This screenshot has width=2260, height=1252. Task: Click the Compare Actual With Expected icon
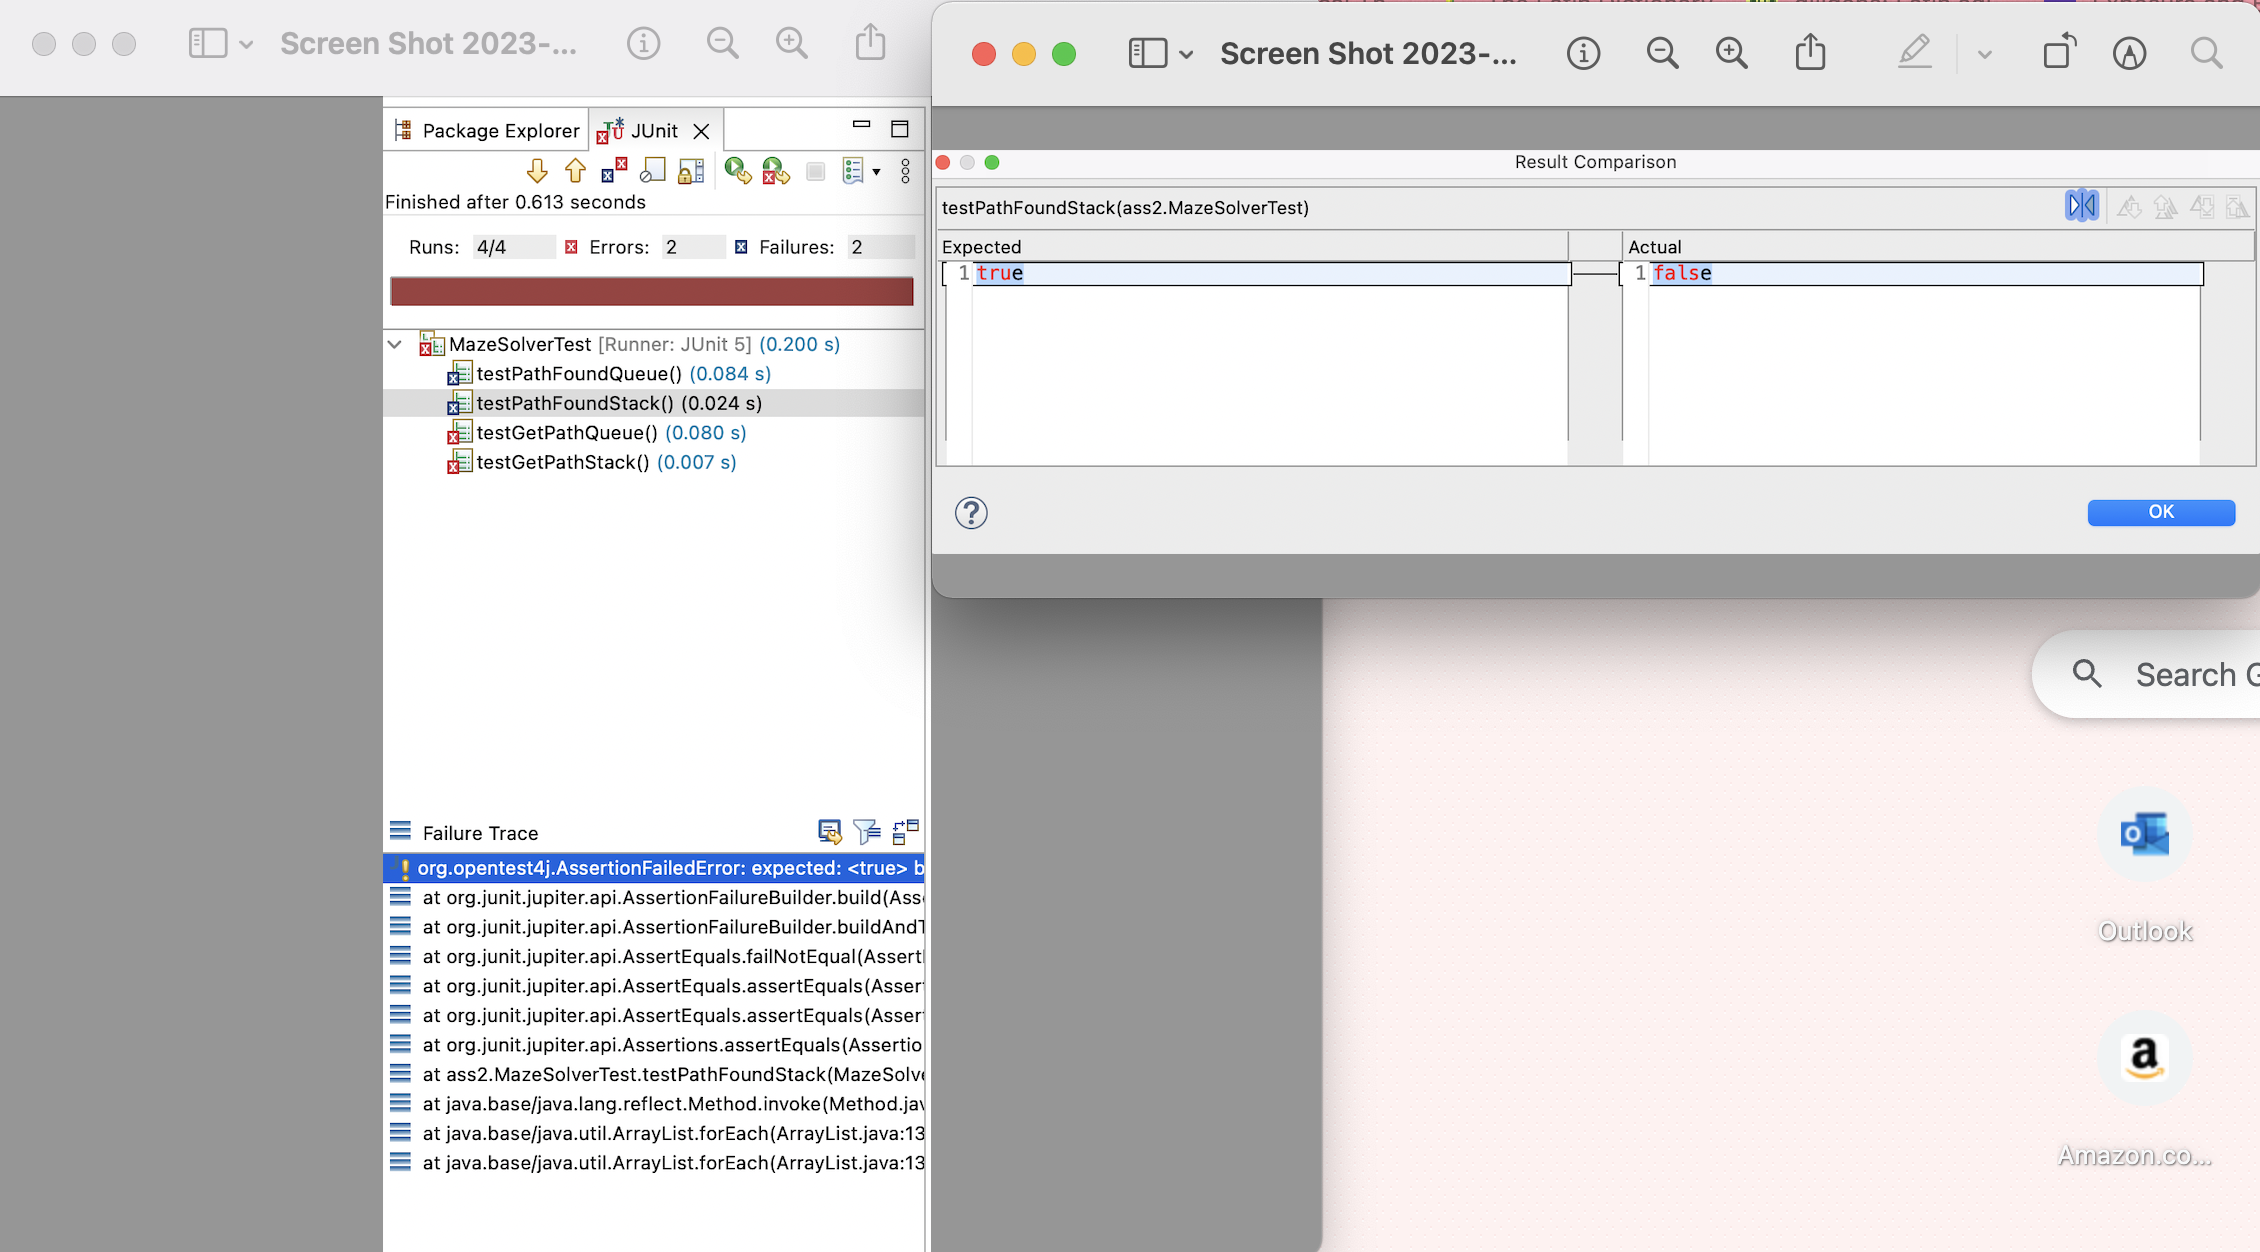tap(905, 831)
